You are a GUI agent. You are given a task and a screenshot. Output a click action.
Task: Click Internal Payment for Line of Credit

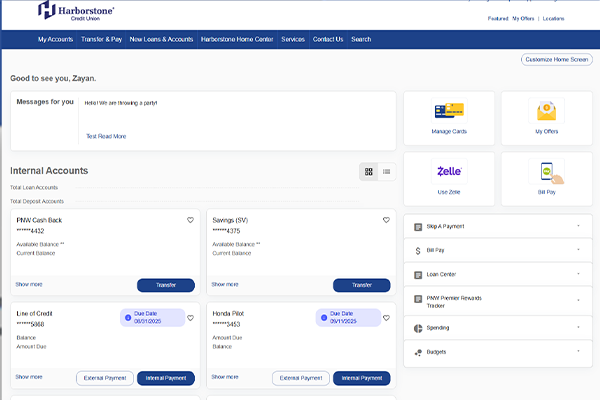coord(165,378)
